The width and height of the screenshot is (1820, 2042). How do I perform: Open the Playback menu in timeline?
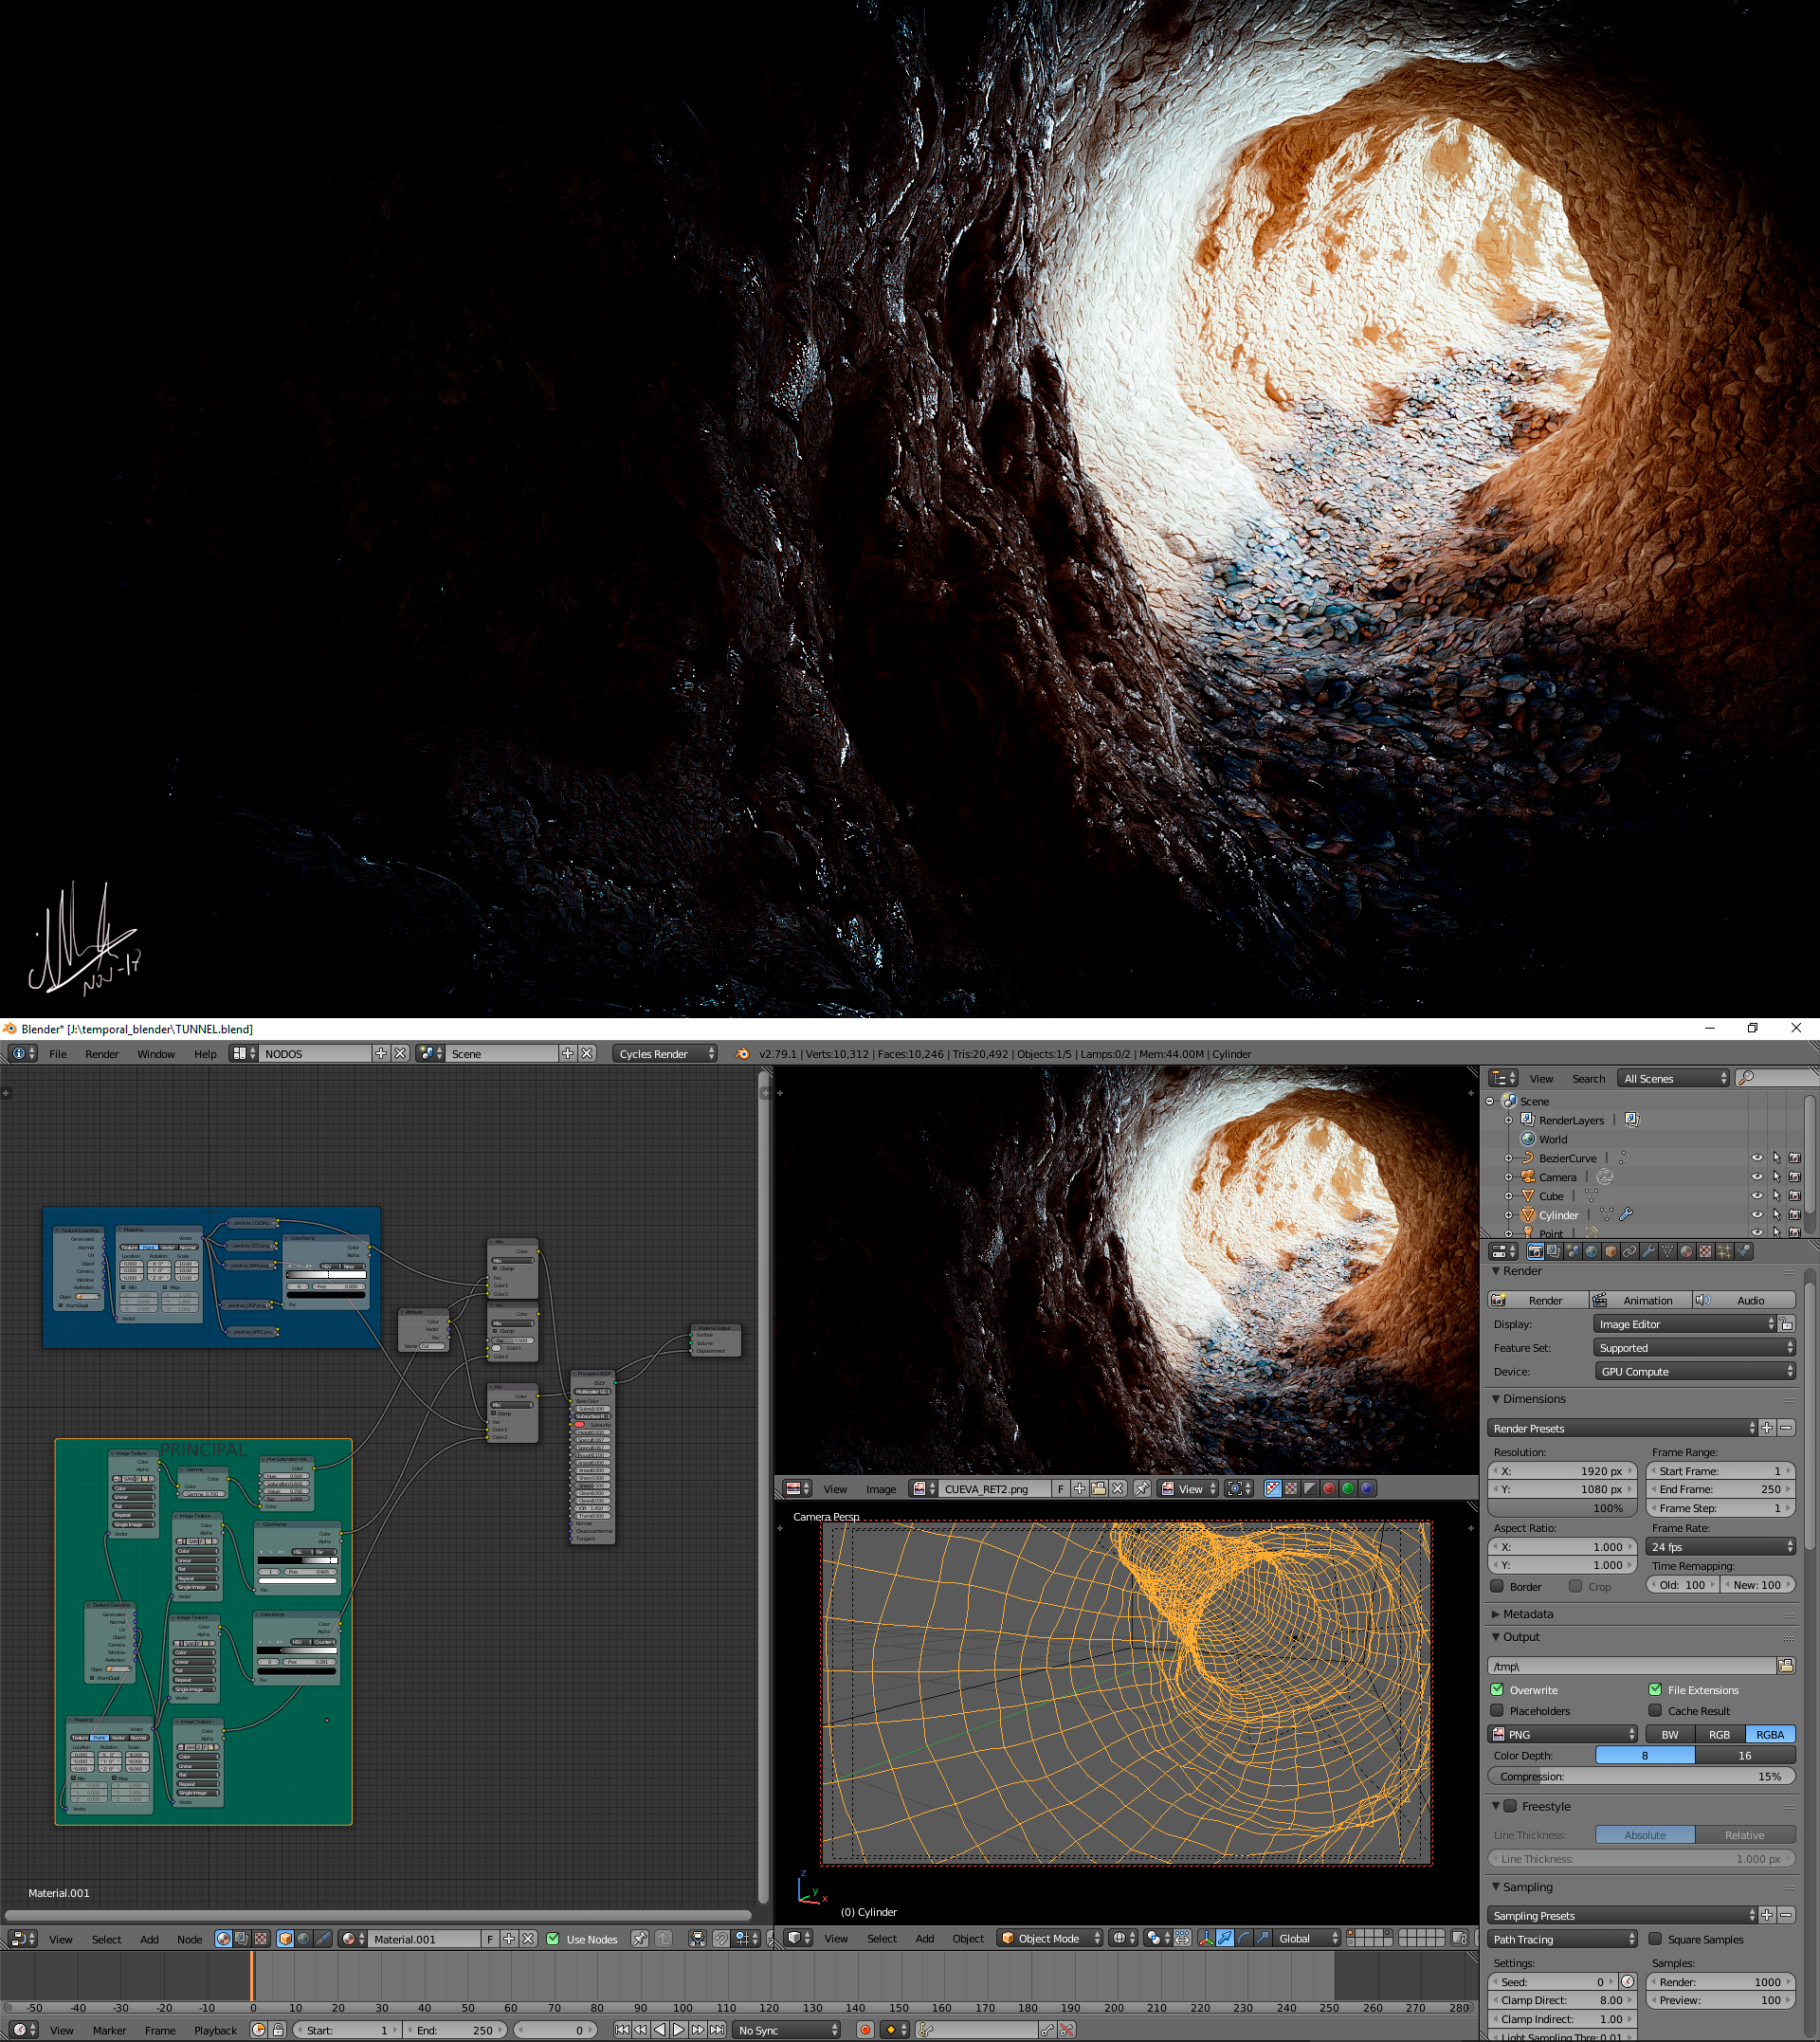tap(215, 2030)
